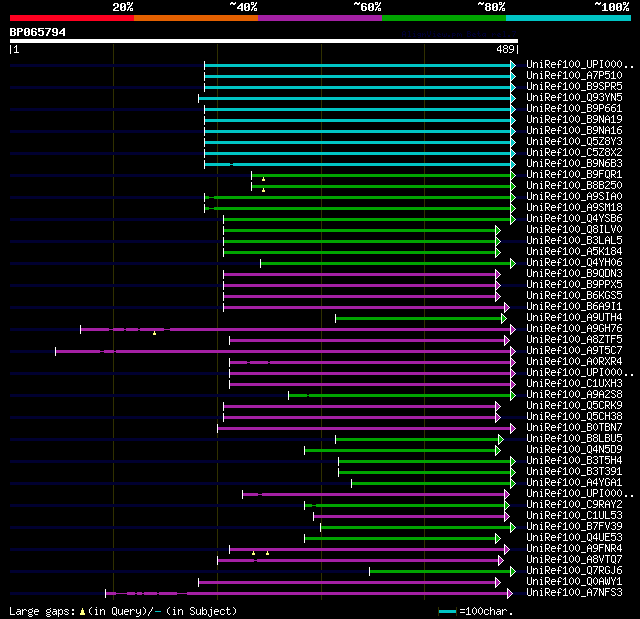
Task: Select the UniRef100_Q5CH38 label
Action: (574, 417)
